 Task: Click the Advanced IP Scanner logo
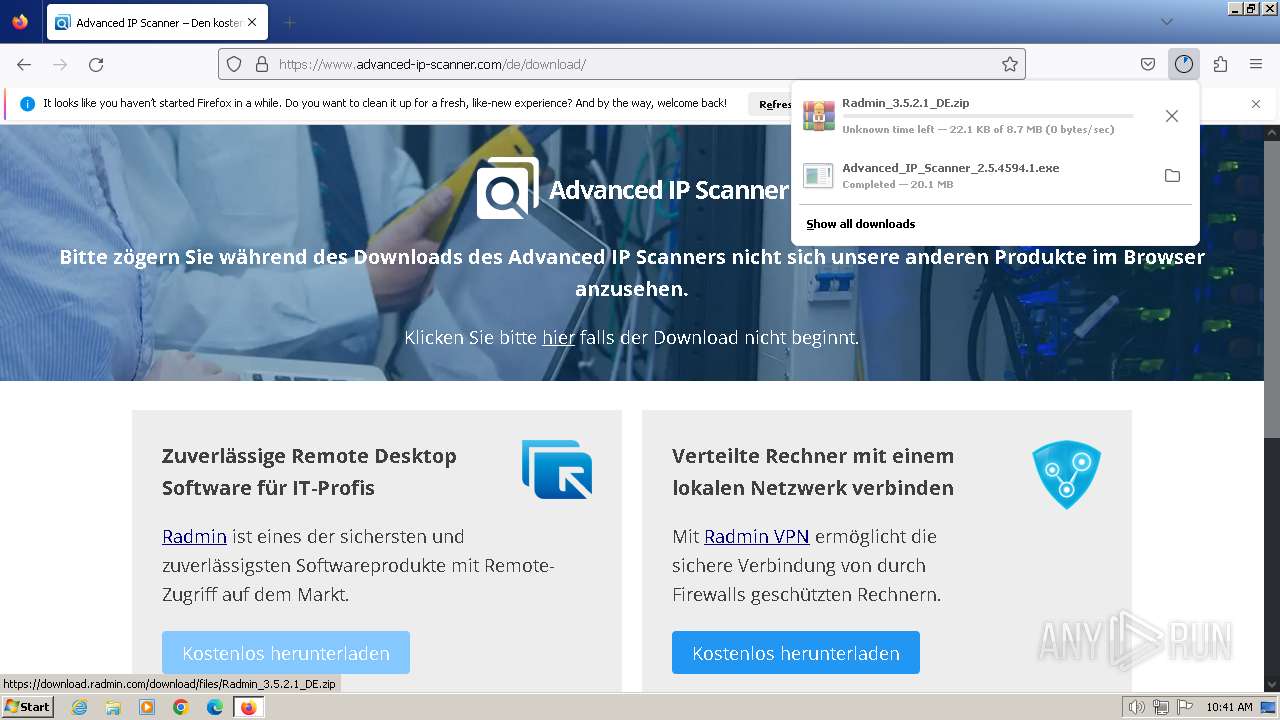(632, 188)
